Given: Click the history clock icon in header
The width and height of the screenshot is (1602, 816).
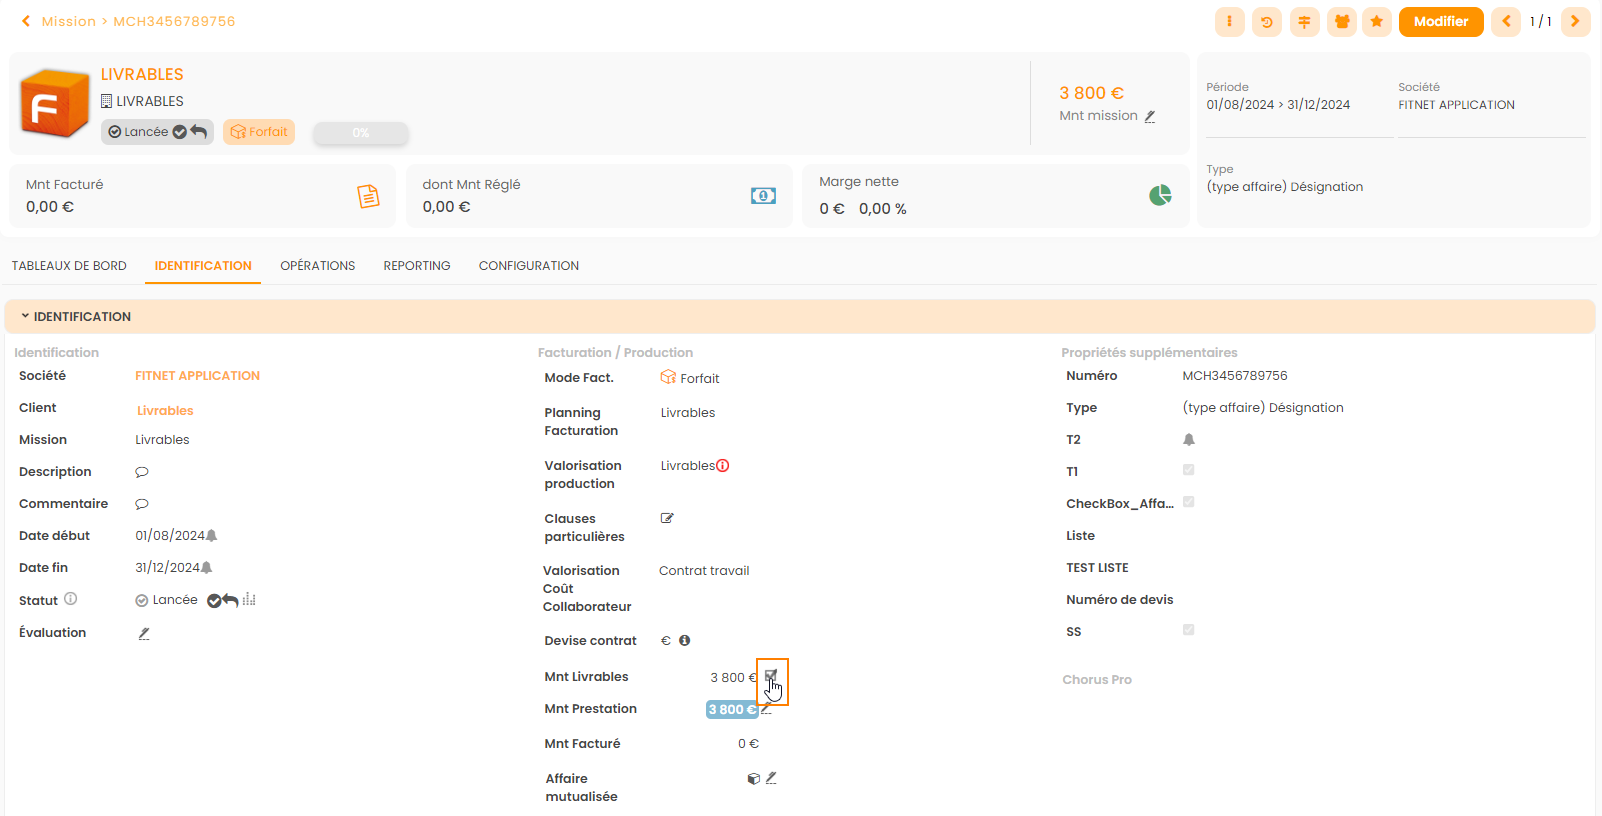Looking at the screenshot, I should [x=1267, y=22].
